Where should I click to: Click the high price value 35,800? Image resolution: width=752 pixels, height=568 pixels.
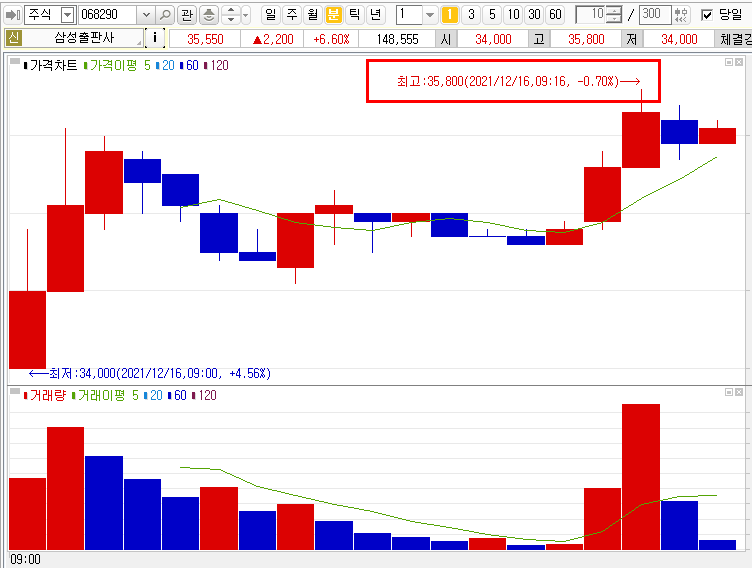pos(586,39)
